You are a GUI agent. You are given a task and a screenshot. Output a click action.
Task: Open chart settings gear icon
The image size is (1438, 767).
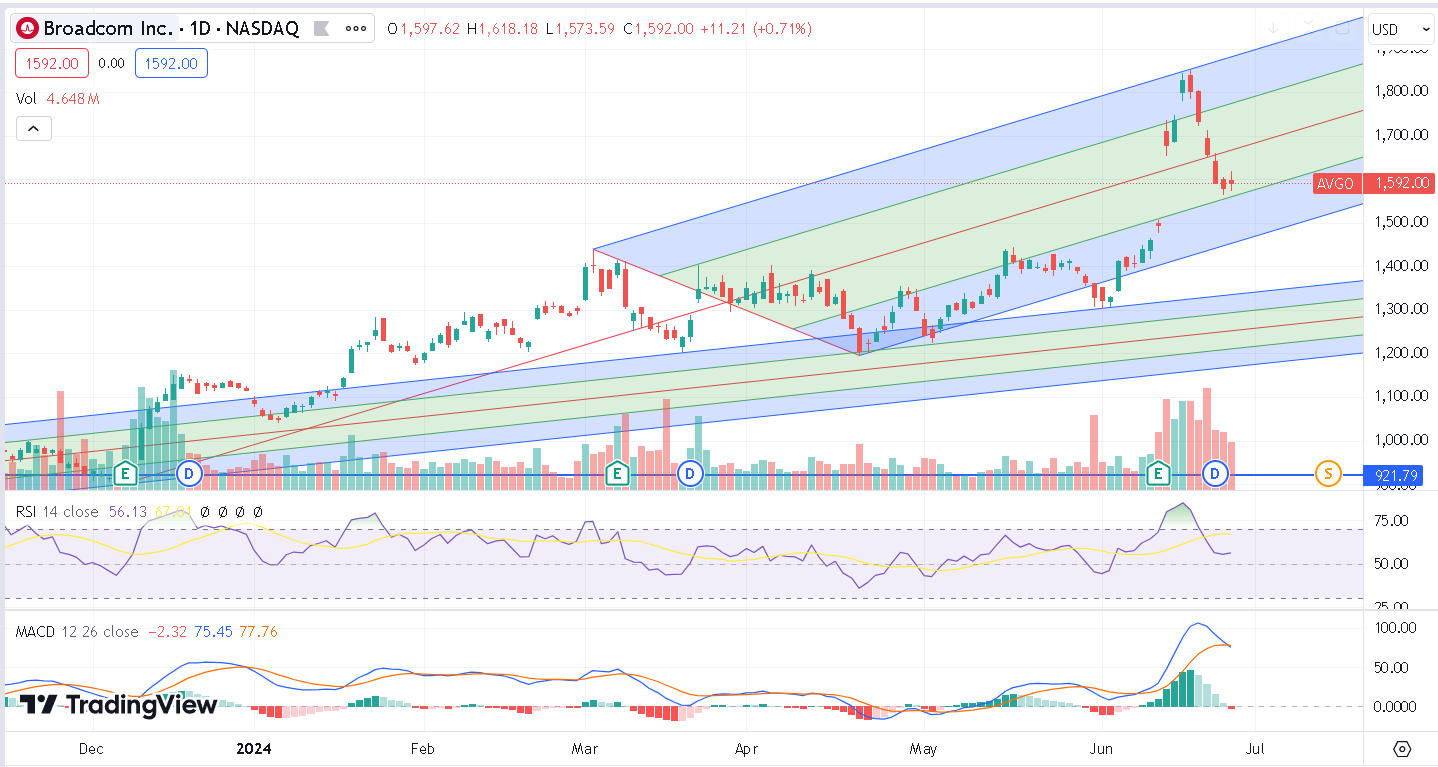click(1402, 749)
